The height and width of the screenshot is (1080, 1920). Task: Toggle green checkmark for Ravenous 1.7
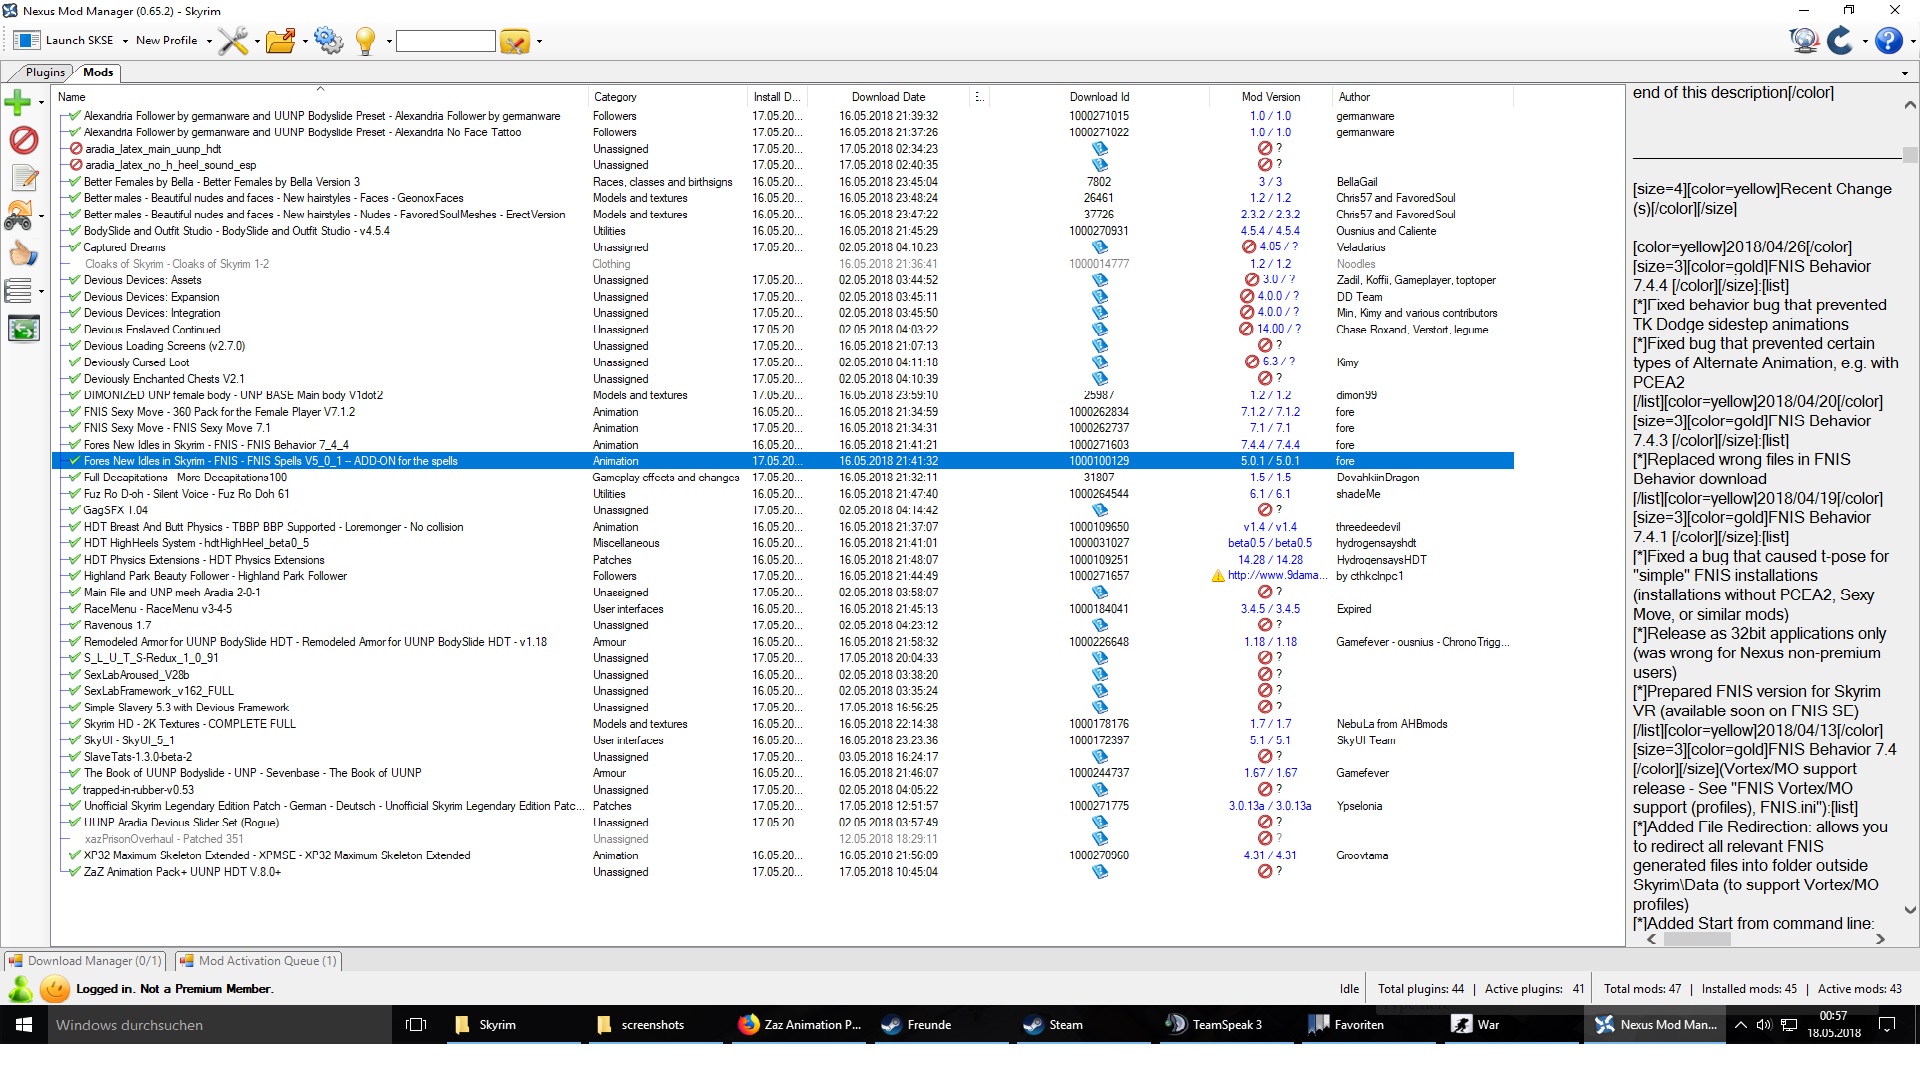[x=75, y=625]
